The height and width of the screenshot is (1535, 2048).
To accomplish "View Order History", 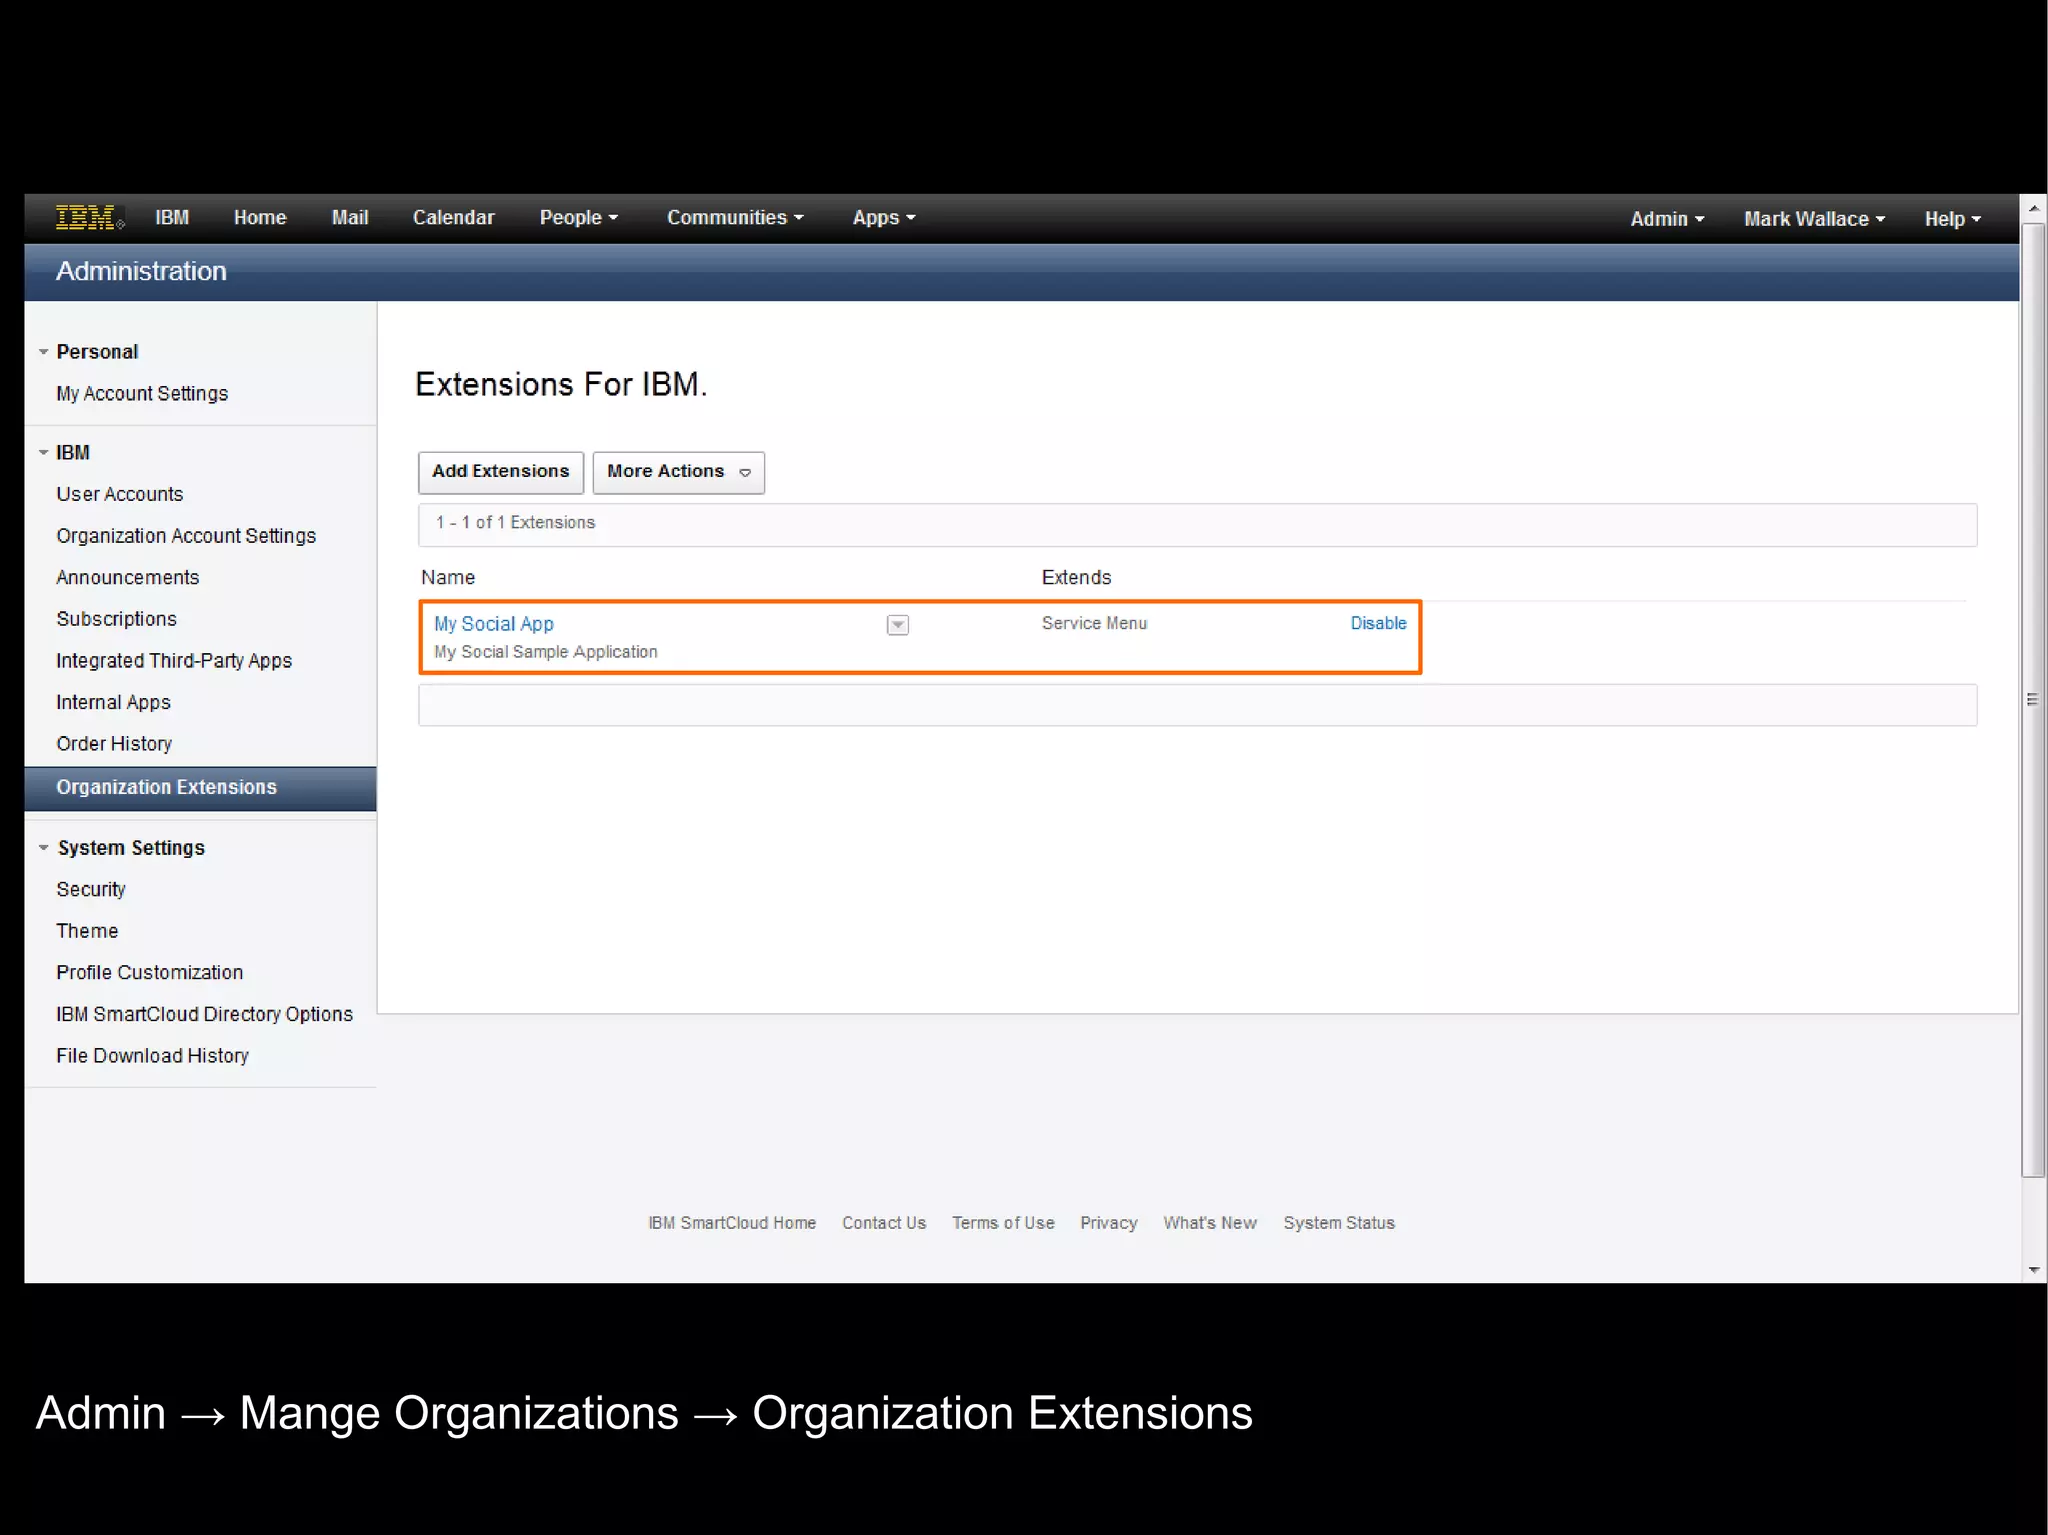I will click(x=114, y=744).
